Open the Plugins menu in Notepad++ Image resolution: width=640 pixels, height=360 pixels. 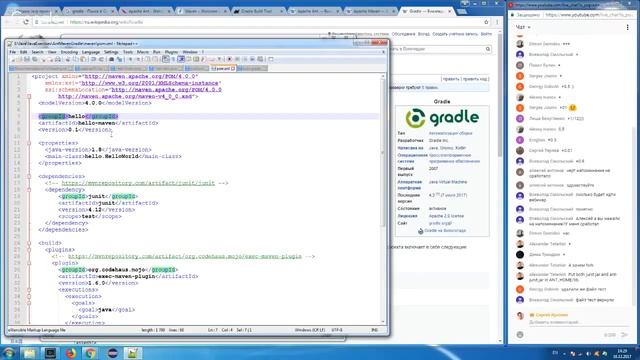pyautogui.click(x=171, y=52)
